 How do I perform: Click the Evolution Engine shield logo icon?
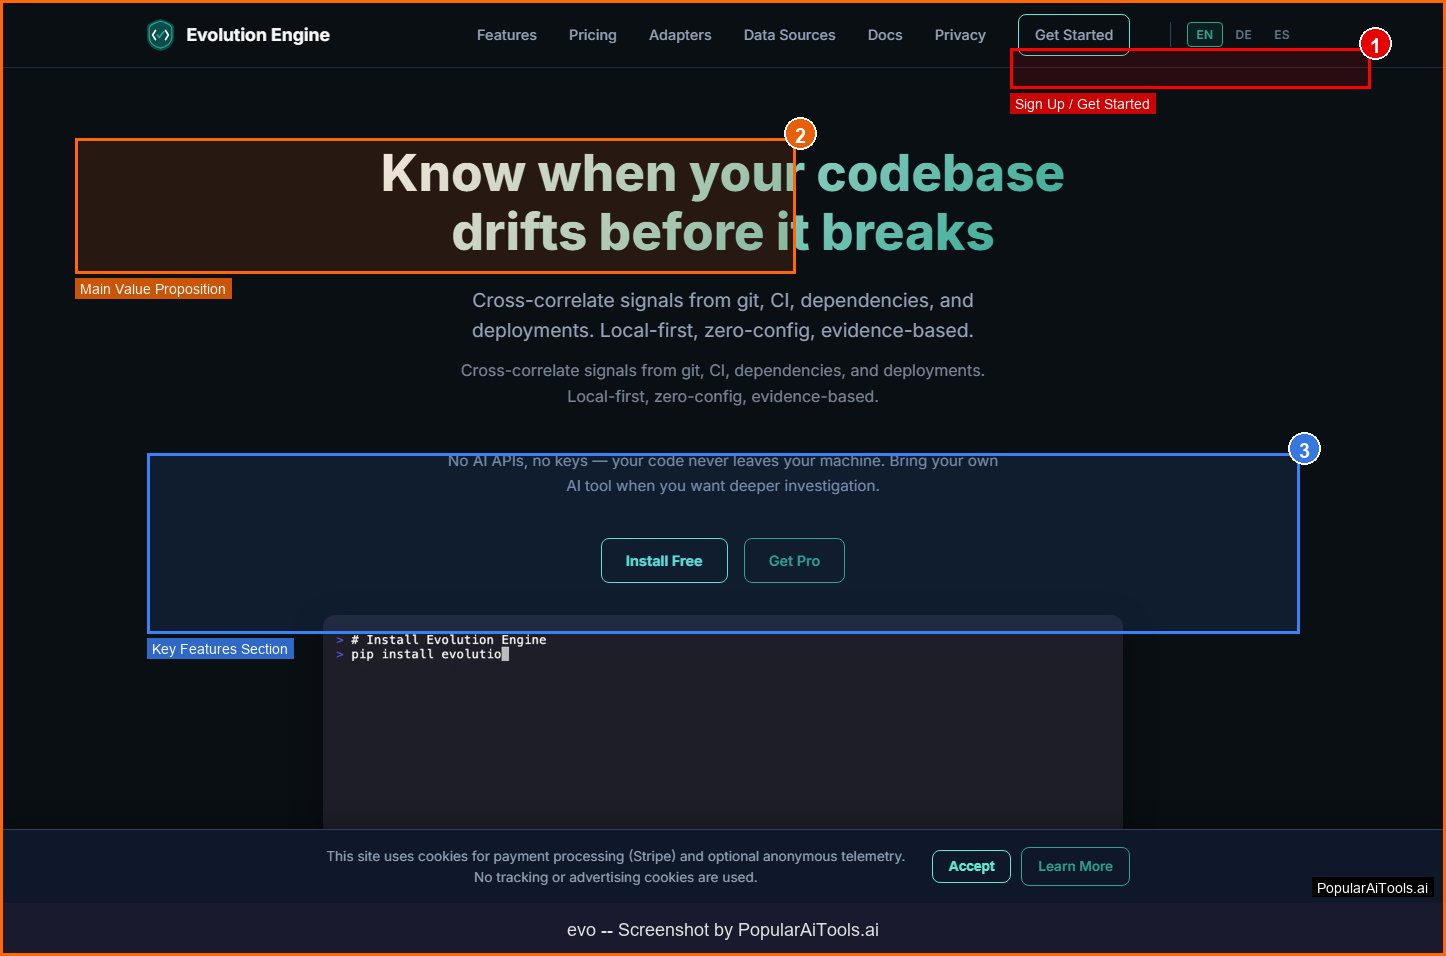pos(160,35)
